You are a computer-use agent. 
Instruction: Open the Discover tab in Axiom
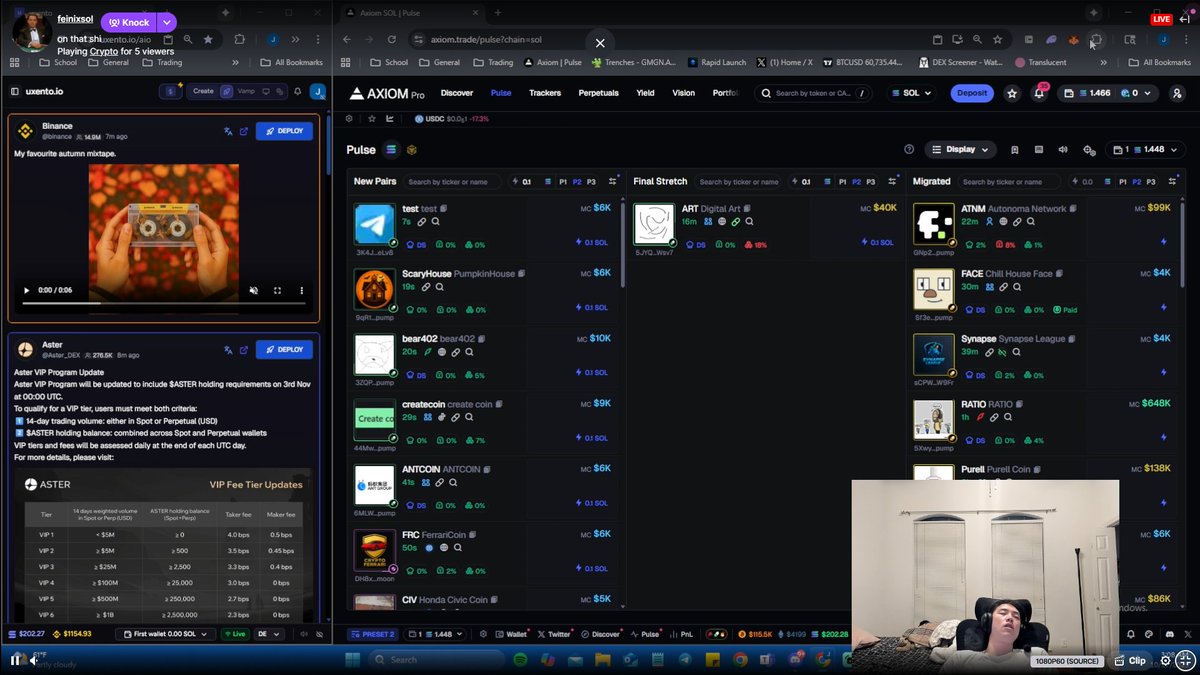(457, 93)
